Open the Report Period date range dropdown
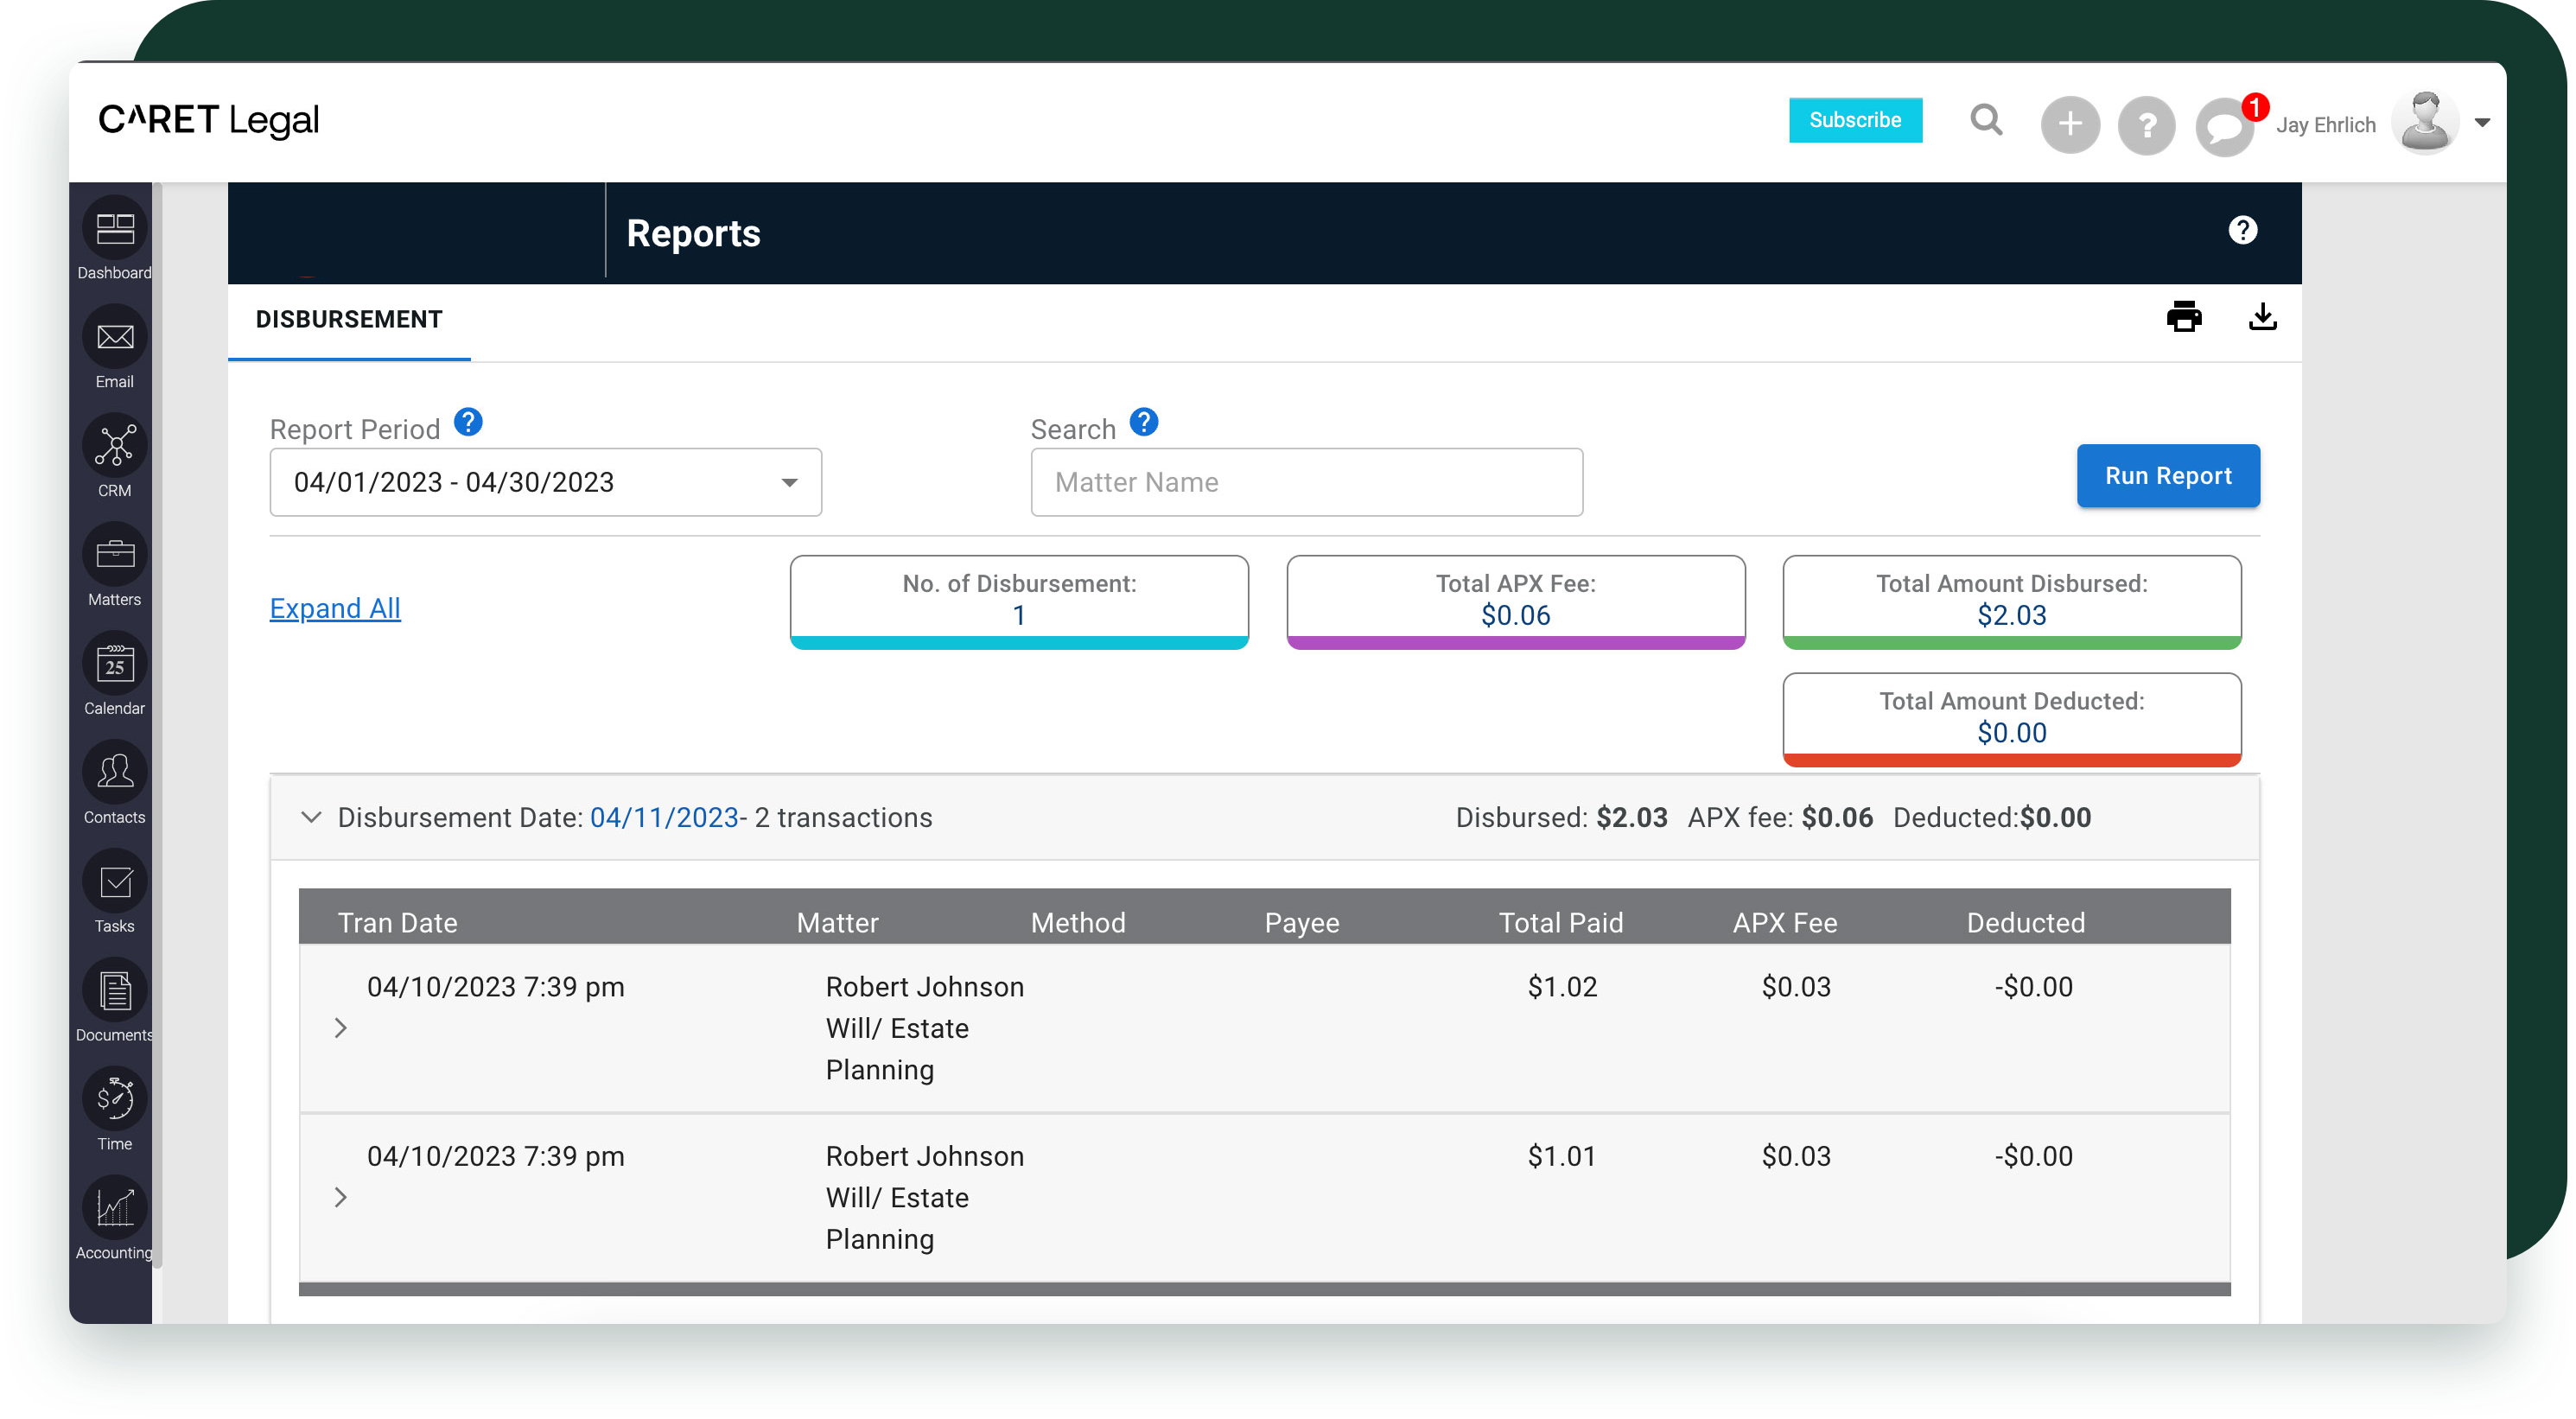 tap(546, 483)
